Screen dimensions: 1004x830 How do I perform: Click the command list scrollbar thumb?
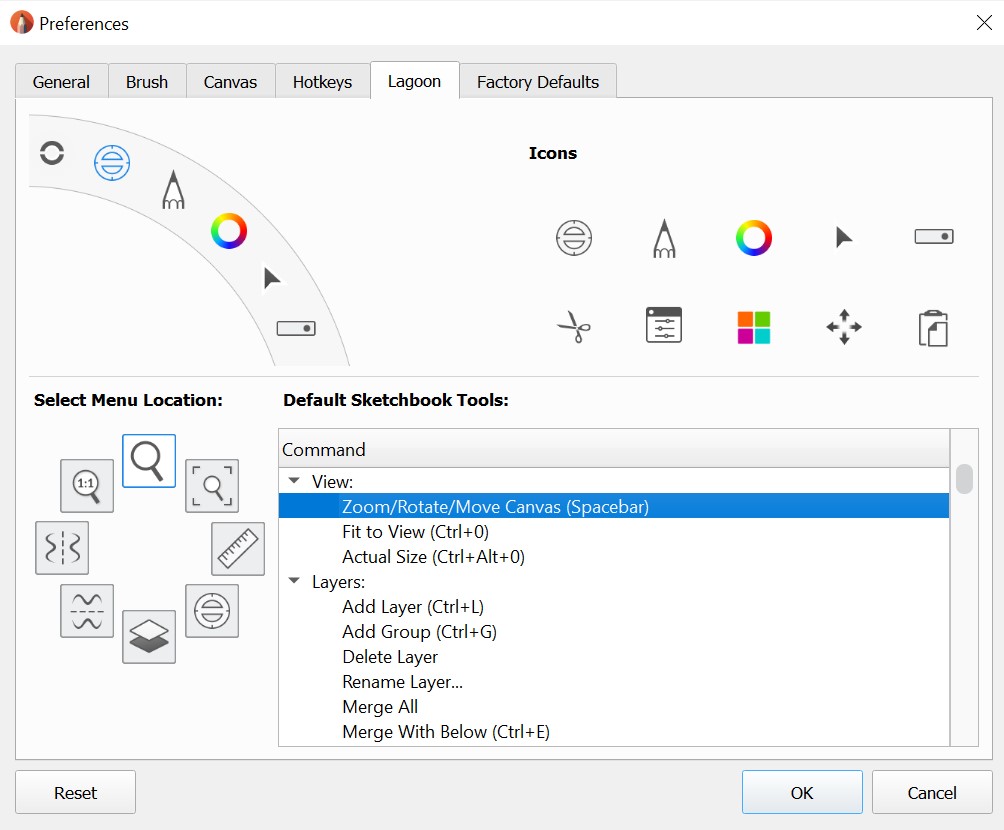click(x=964, y=479)
